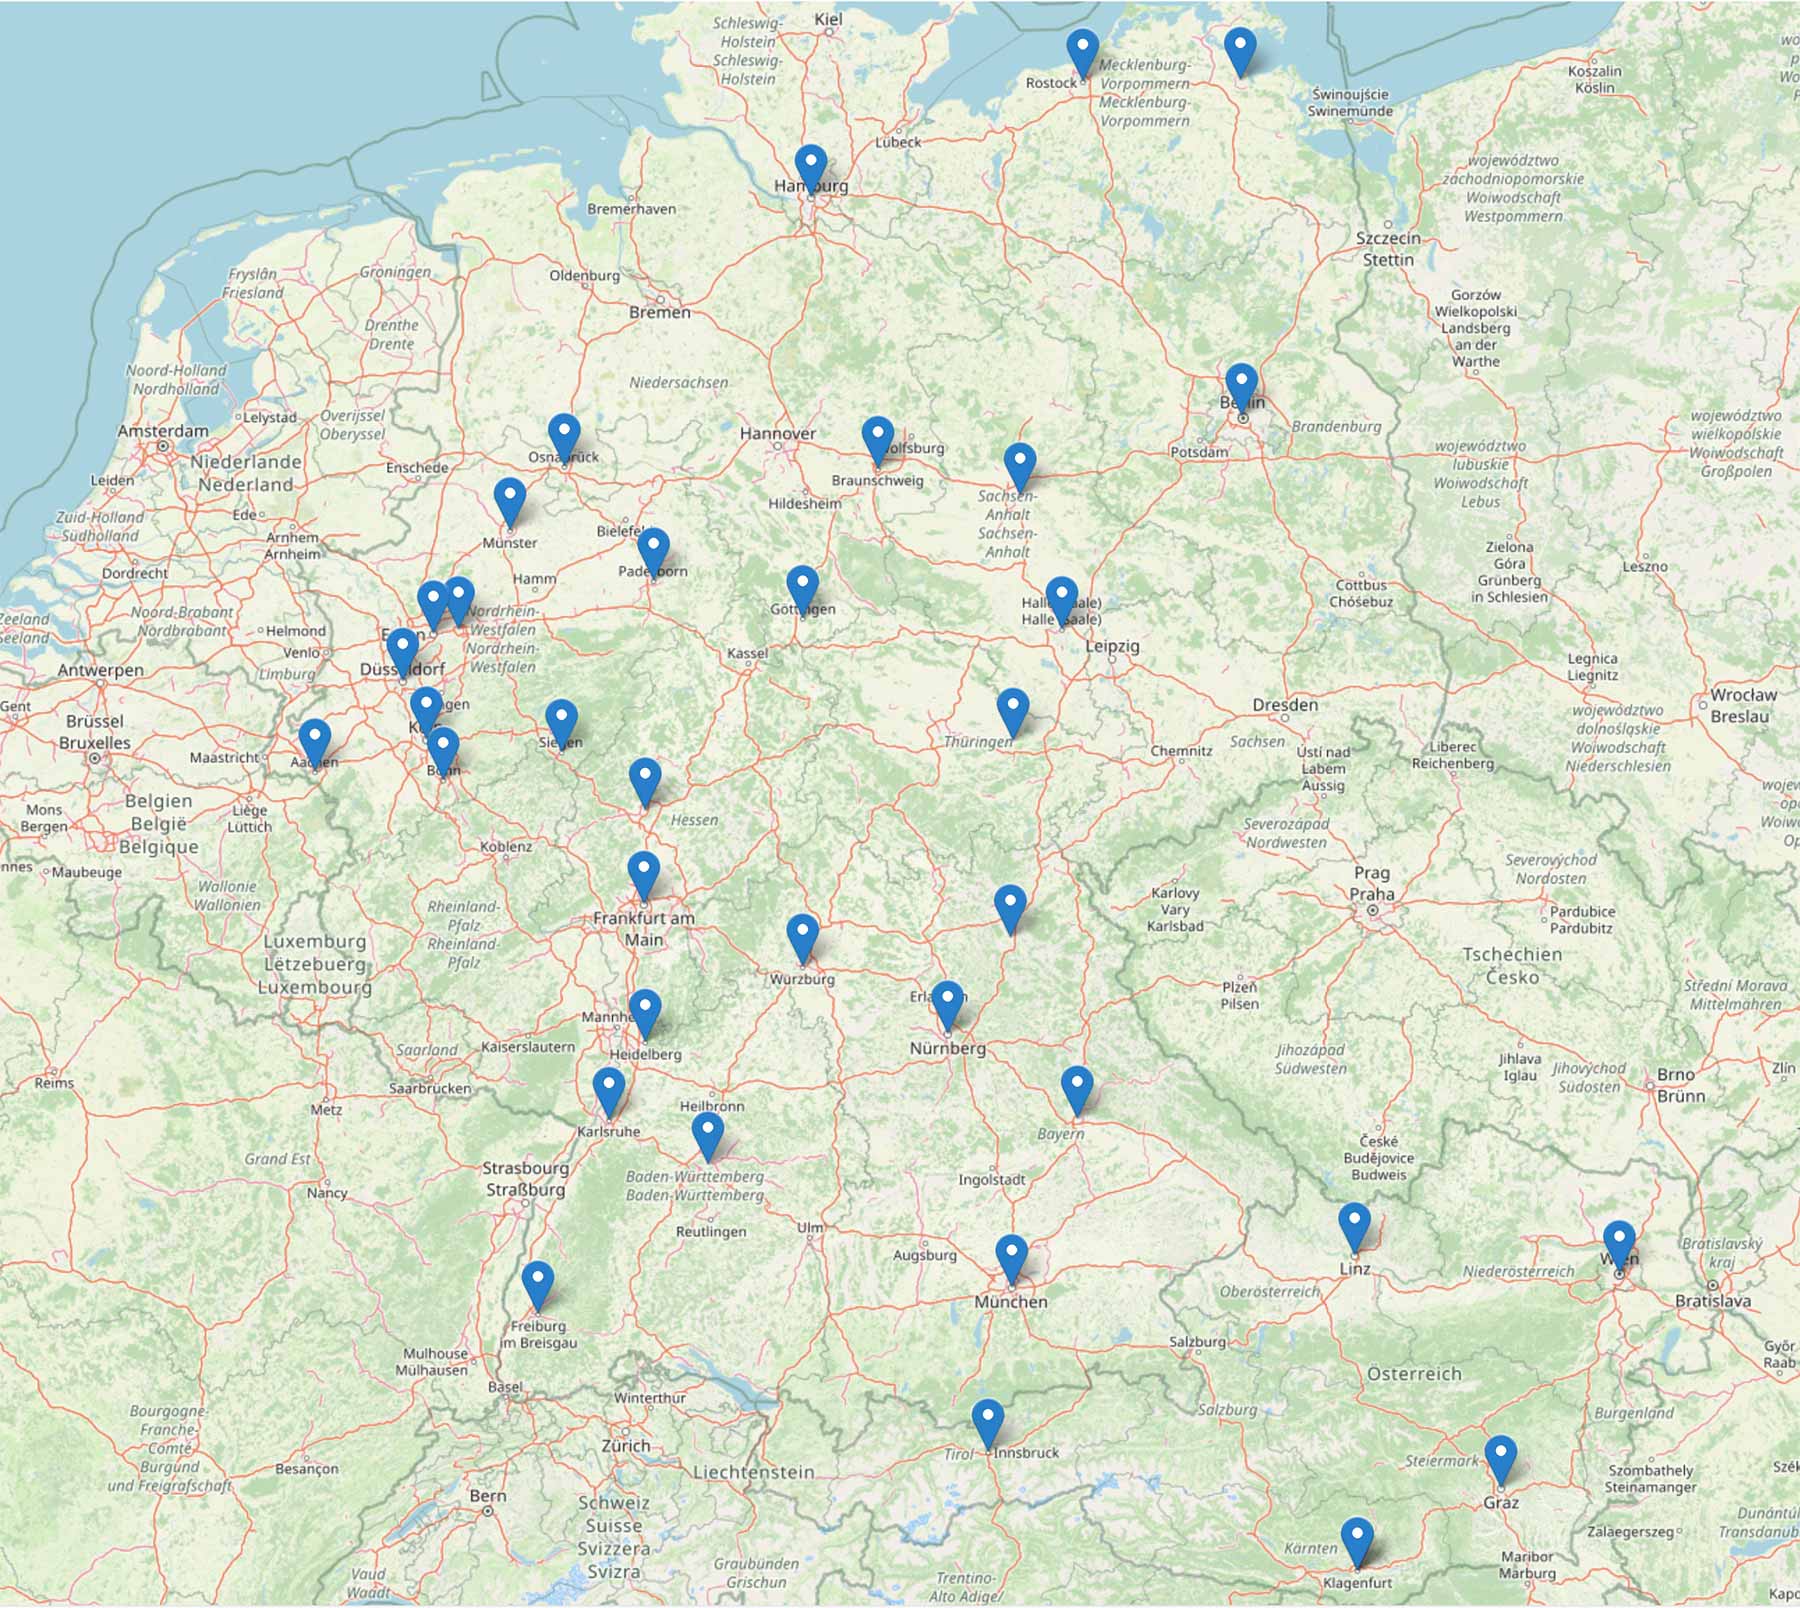
Task: Click the Frankfurt am Main marker
Action: (644, 874)
